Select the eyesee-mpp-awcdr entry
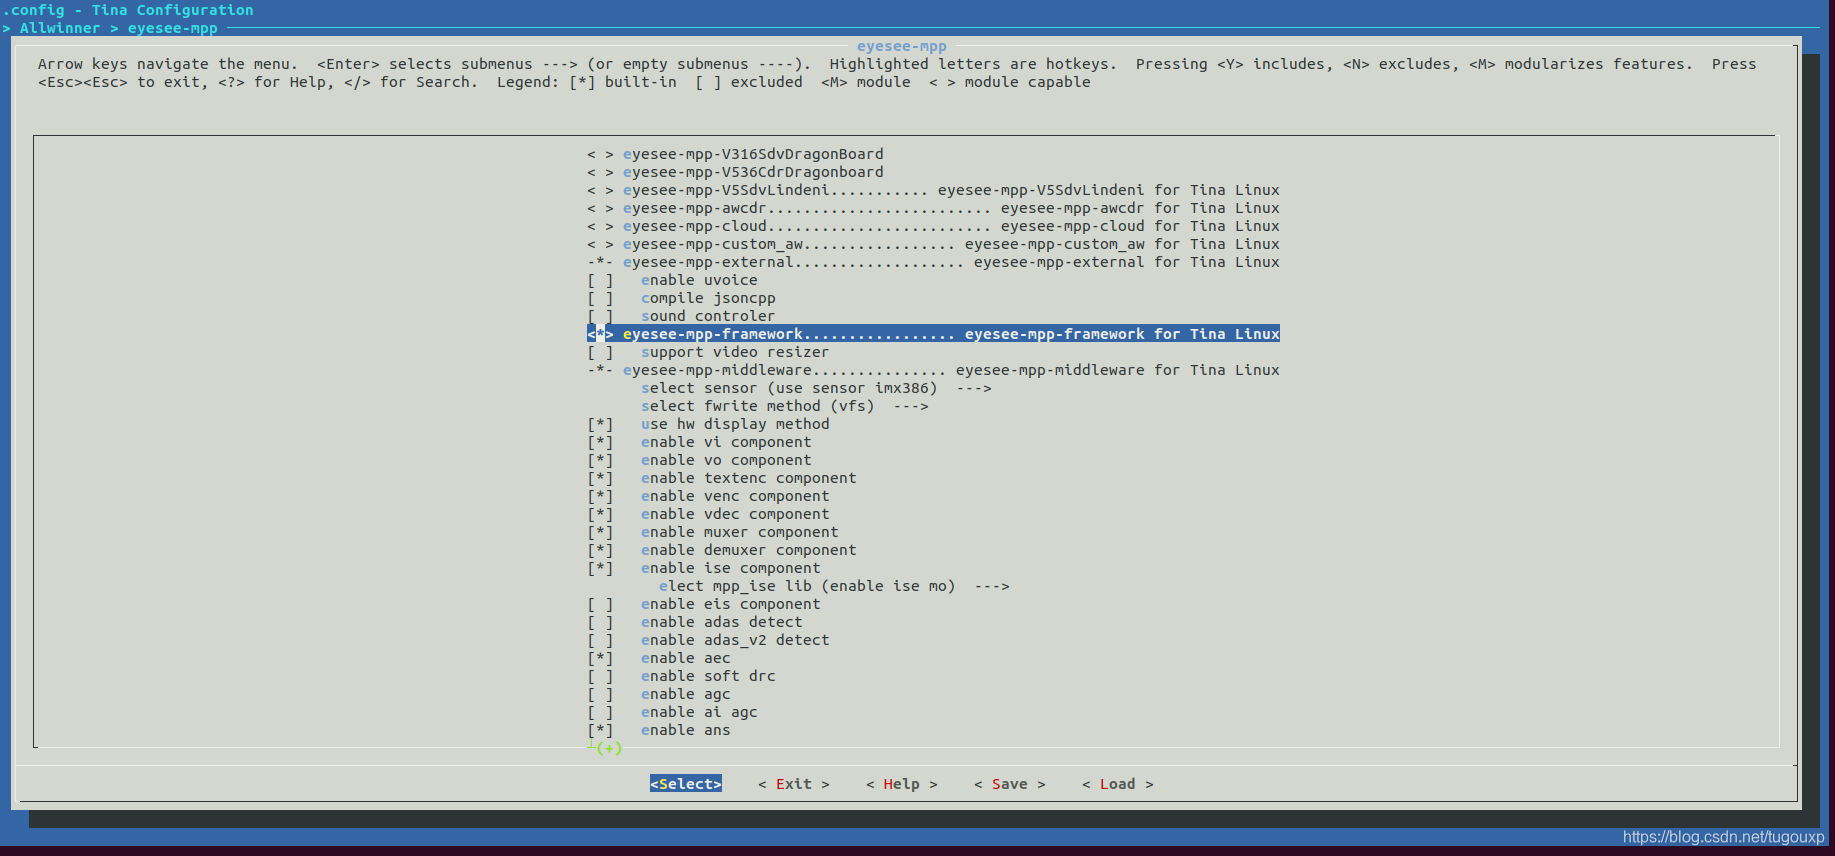1835x856 pixels. tap(933, 208)
